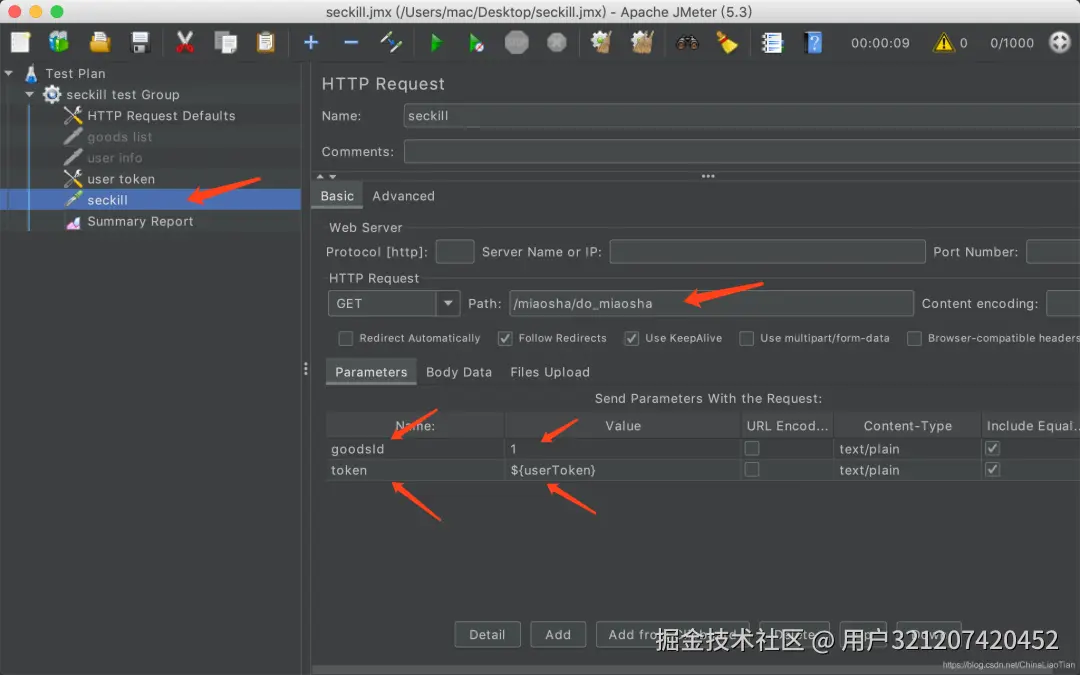
Task: Toggle Follow Redirects checkbox
Action: click(x=505, y=338)
